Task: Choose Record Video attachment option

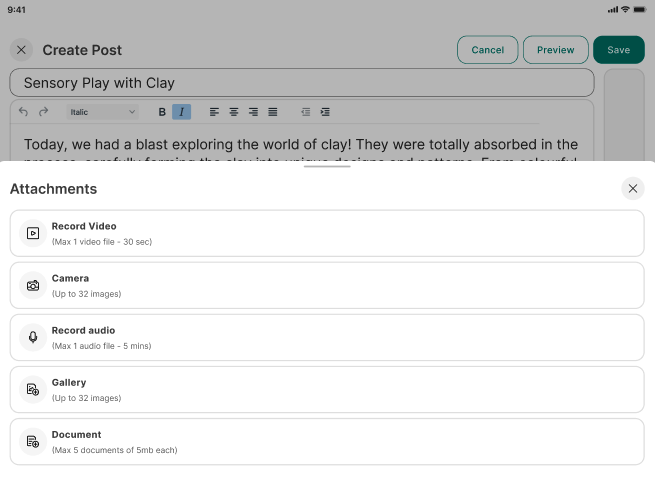Action: pyautogui.click(x=327, y=233)
